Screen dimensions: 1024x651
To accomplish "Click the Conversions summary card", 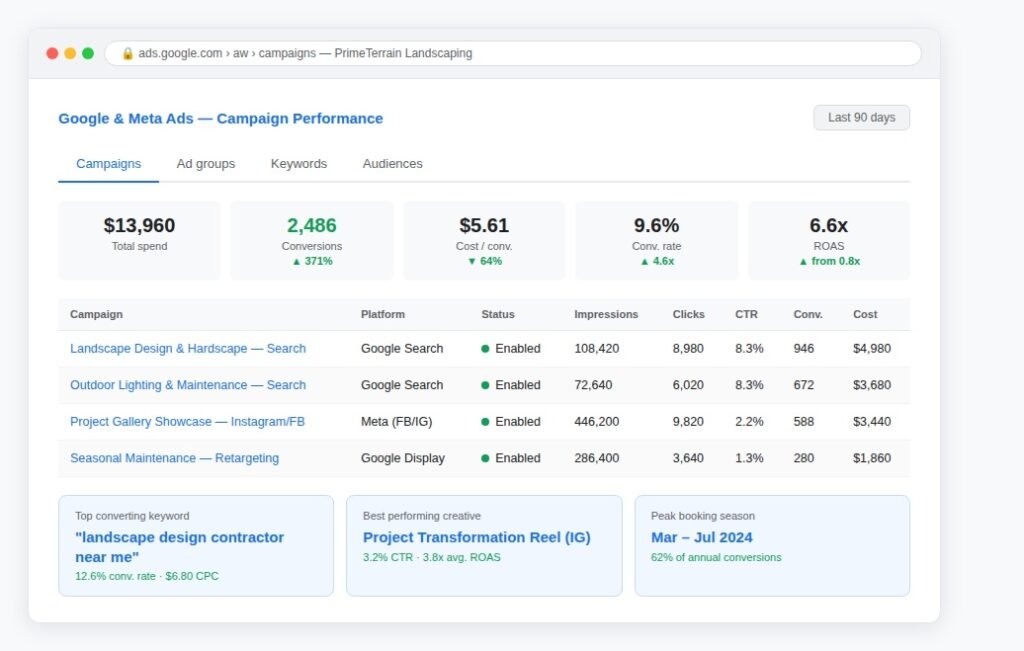I will [x=312, y=240].
